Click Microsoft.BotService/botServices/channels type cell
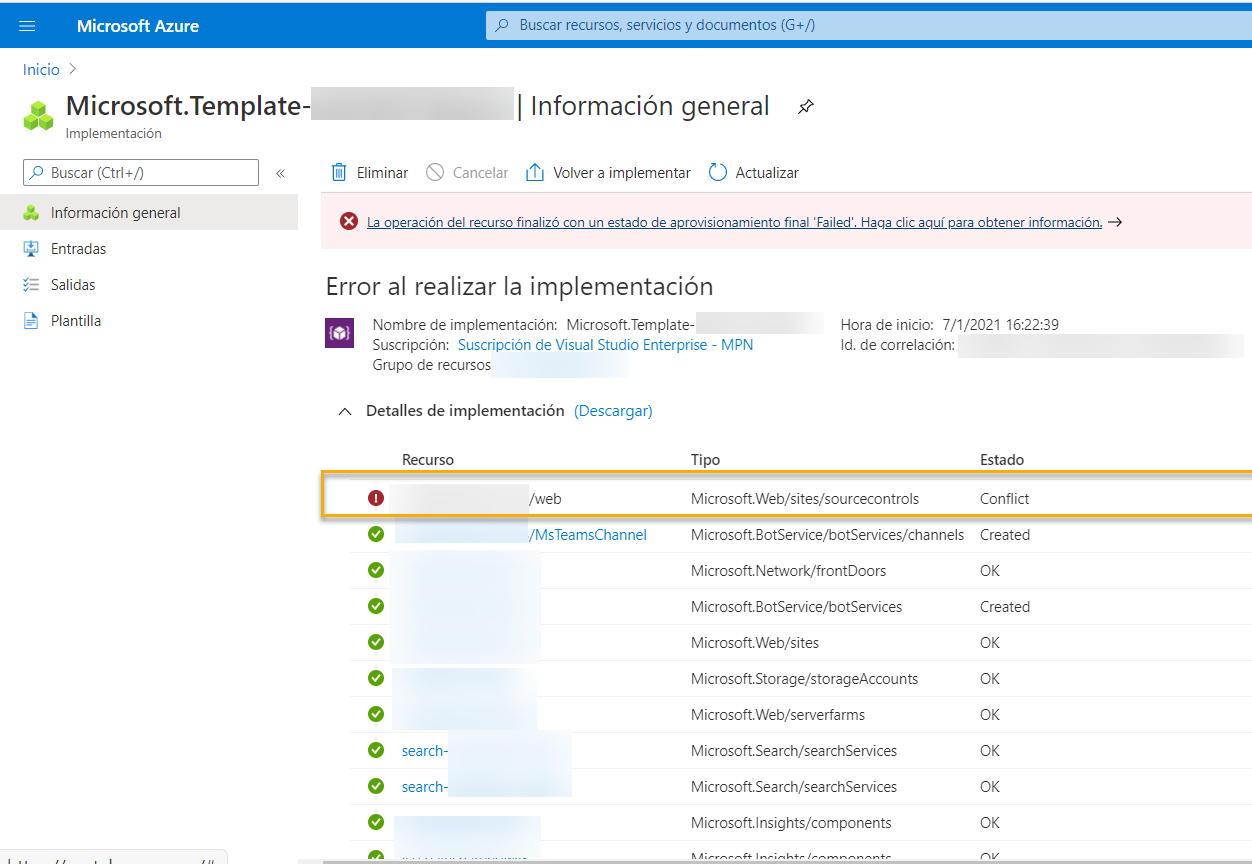Viewport: 1252px width, 864px height. [x=828, y=535]
